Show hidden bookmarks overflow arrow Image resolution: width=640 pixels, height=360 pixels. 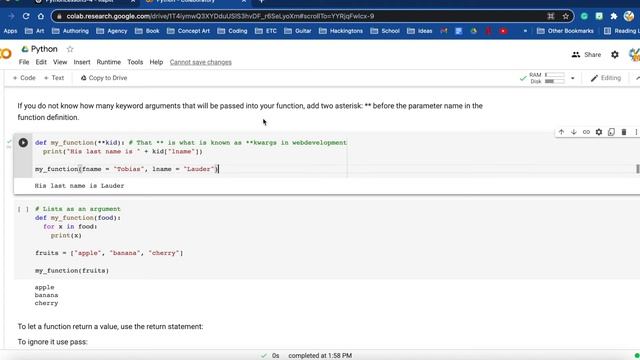point(525,31)
